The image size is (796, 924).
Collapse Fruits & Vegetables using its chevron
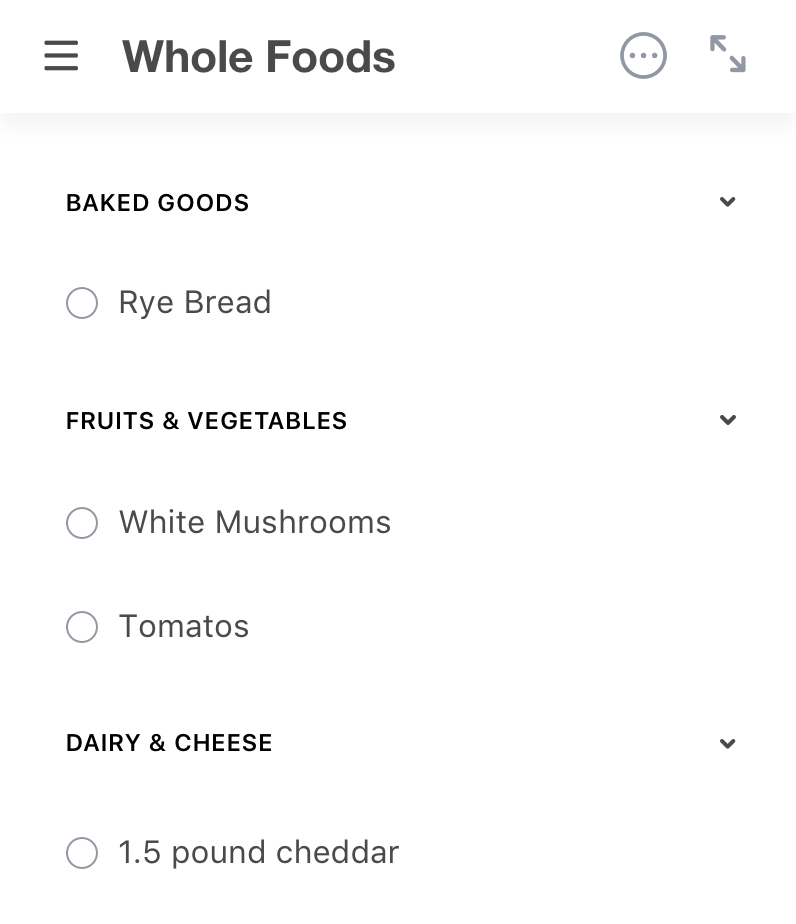coord(727,420)
